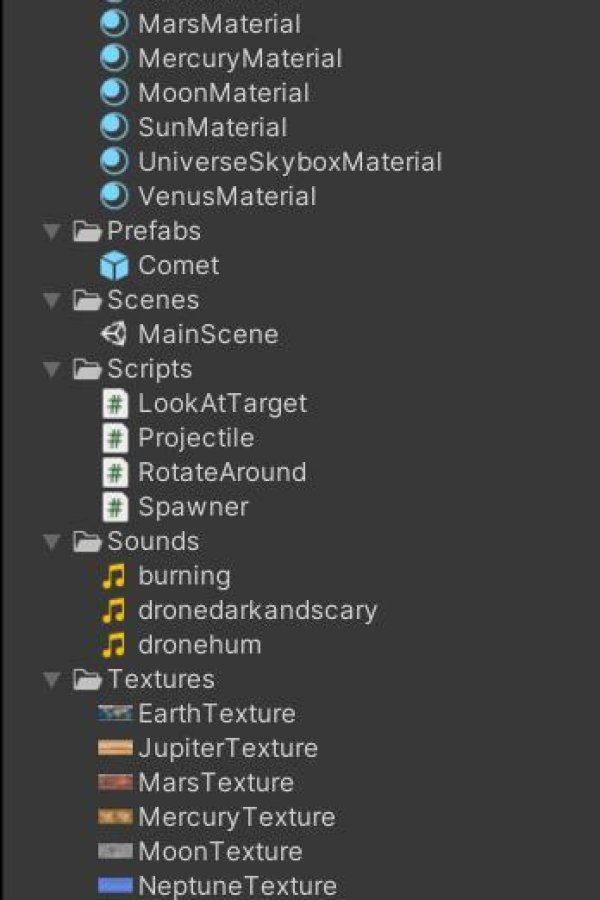600x900 pixels.
Task: Click the MarsMaterial sphere icon
Action: click(114, 24)
